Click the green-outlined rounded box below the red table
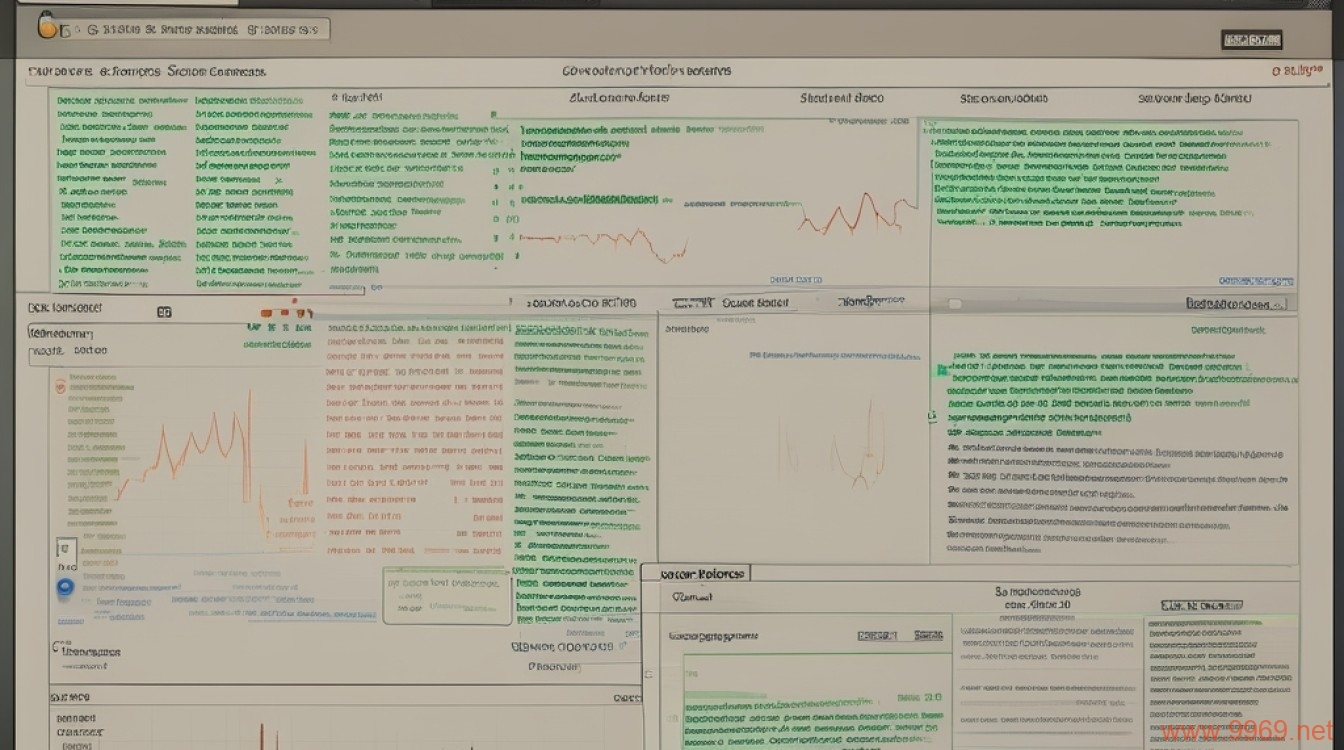 pos(447,595)
